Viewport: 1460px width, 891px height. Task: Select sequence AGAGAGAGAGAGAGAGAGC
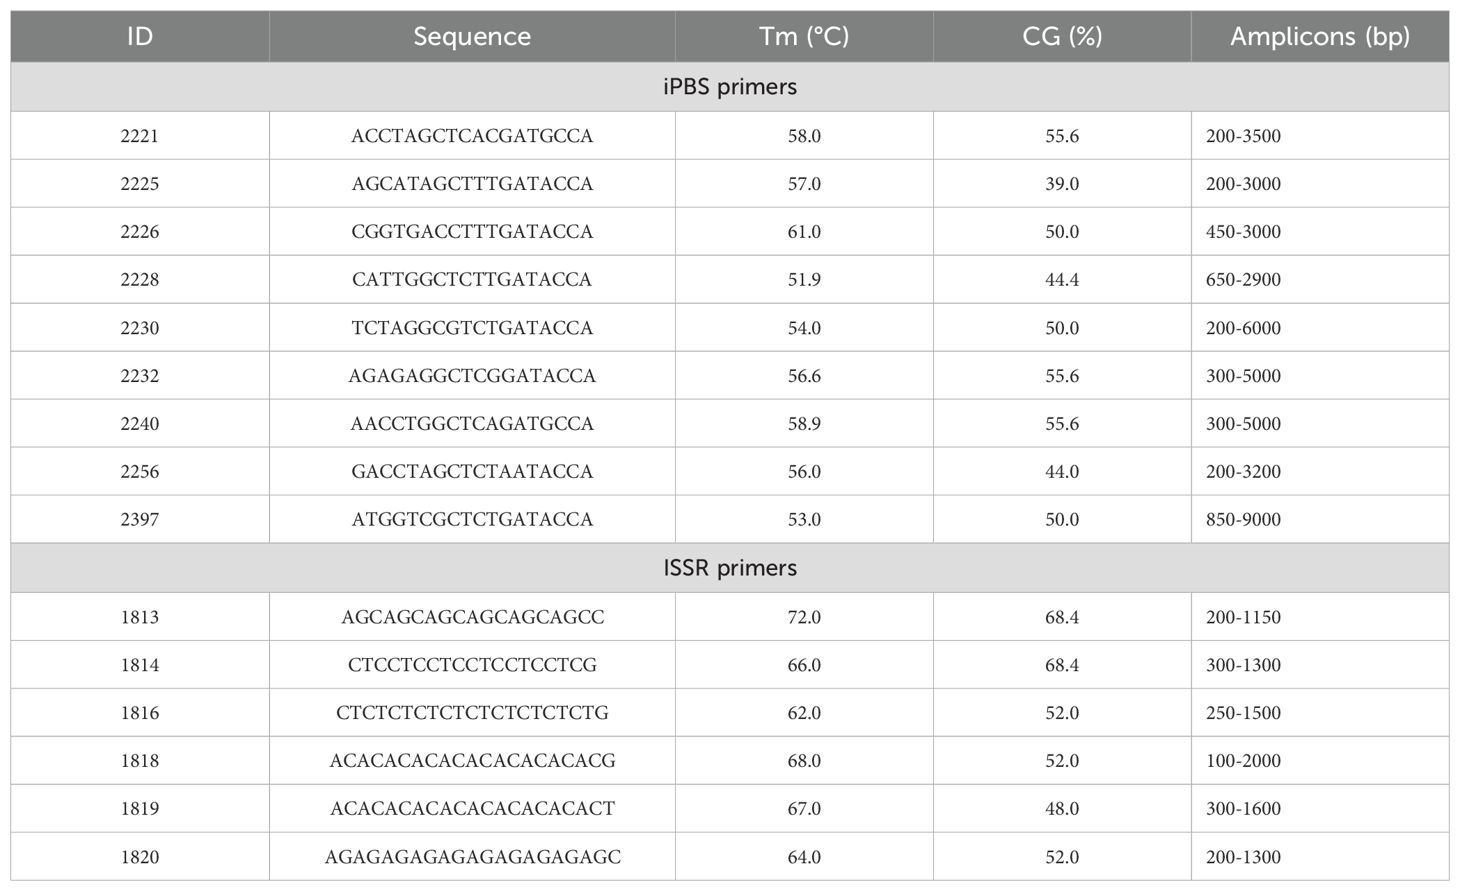(x=472, y=857)
